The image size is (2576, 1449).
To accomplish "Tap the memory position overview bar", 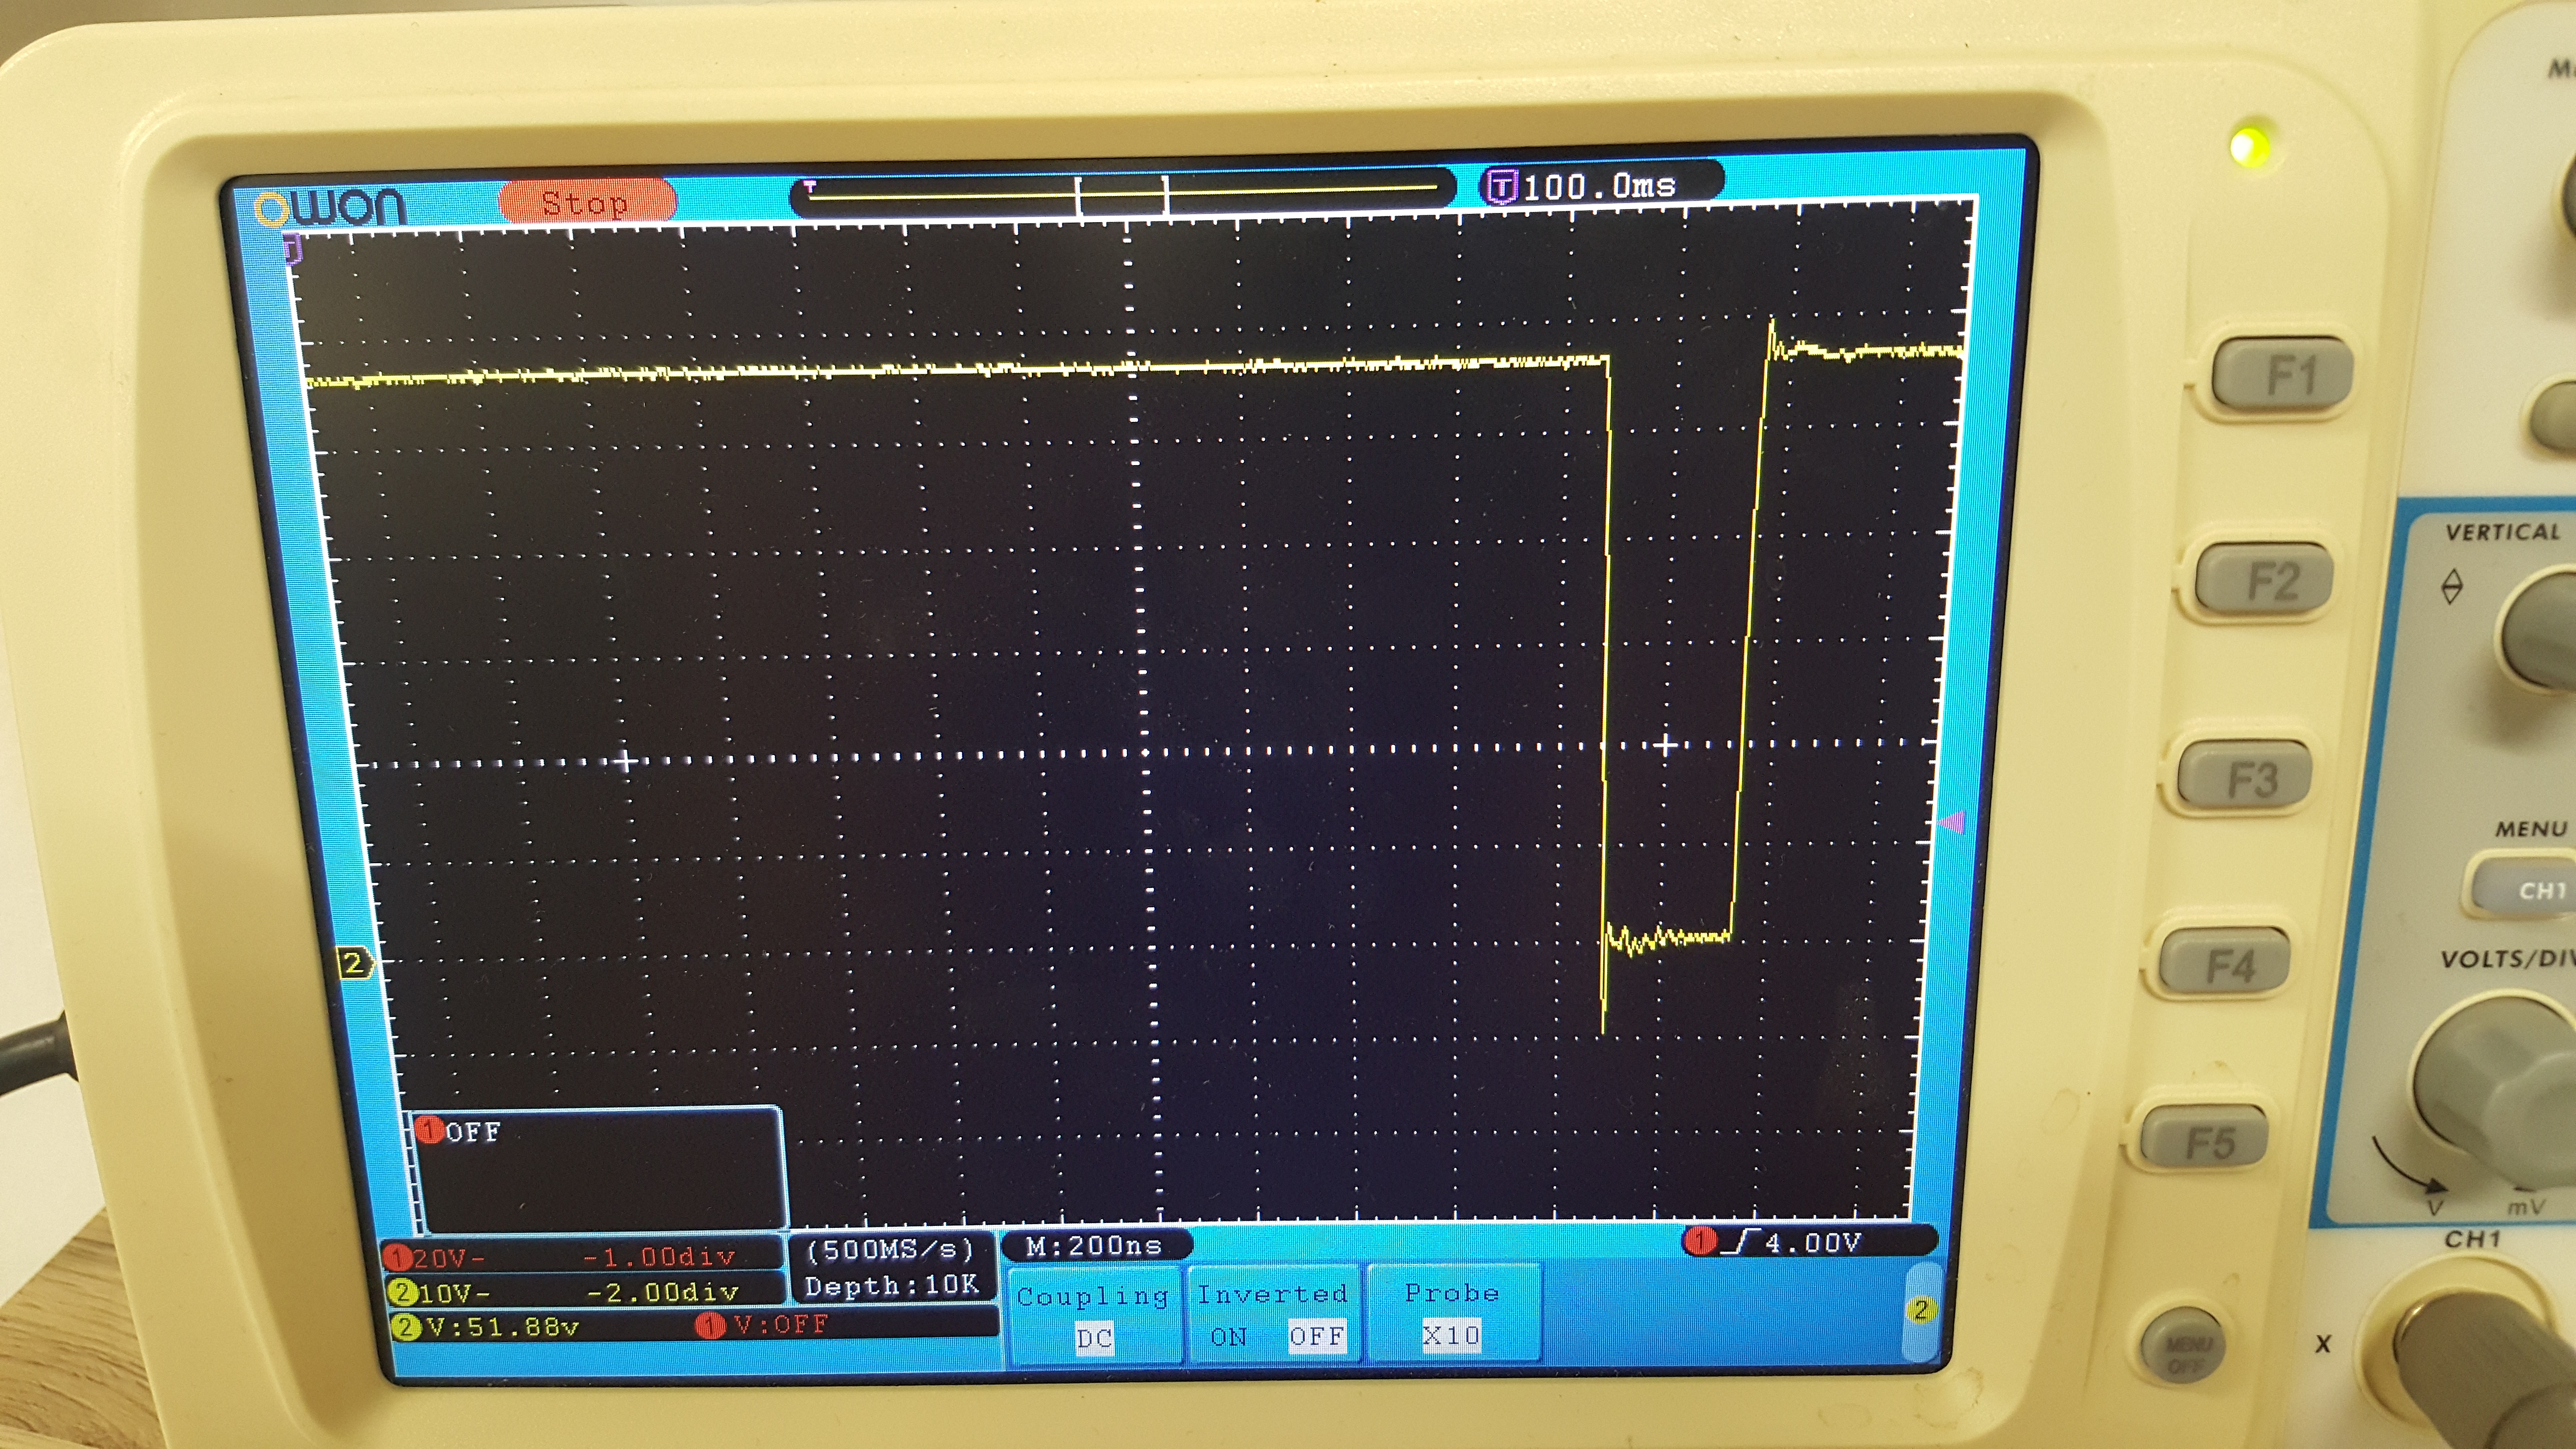I will tap(1122, 193).
